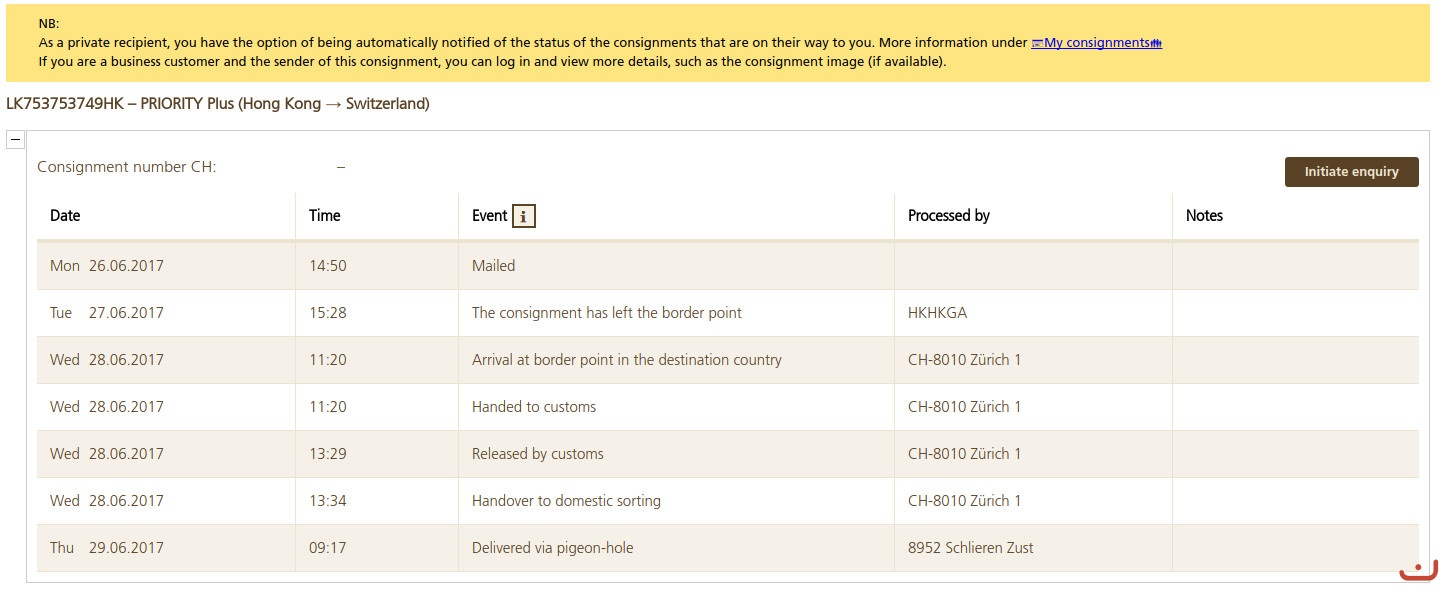Open the My consignments link
Image resolution: width=1443 pixels, height=594 pixels.
[x=1096, y=43]
